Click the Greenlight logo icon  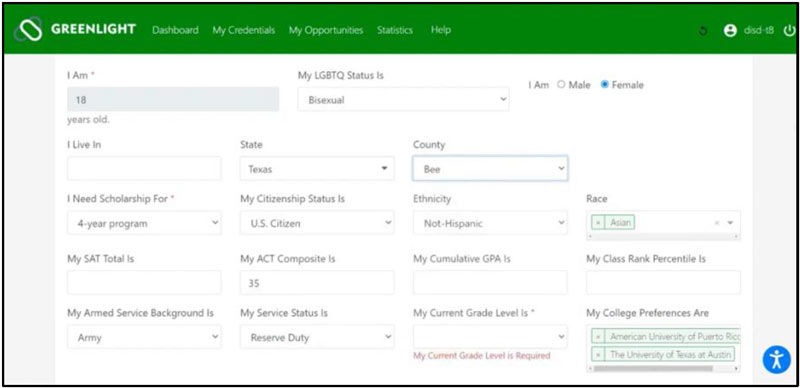(29, 30)
